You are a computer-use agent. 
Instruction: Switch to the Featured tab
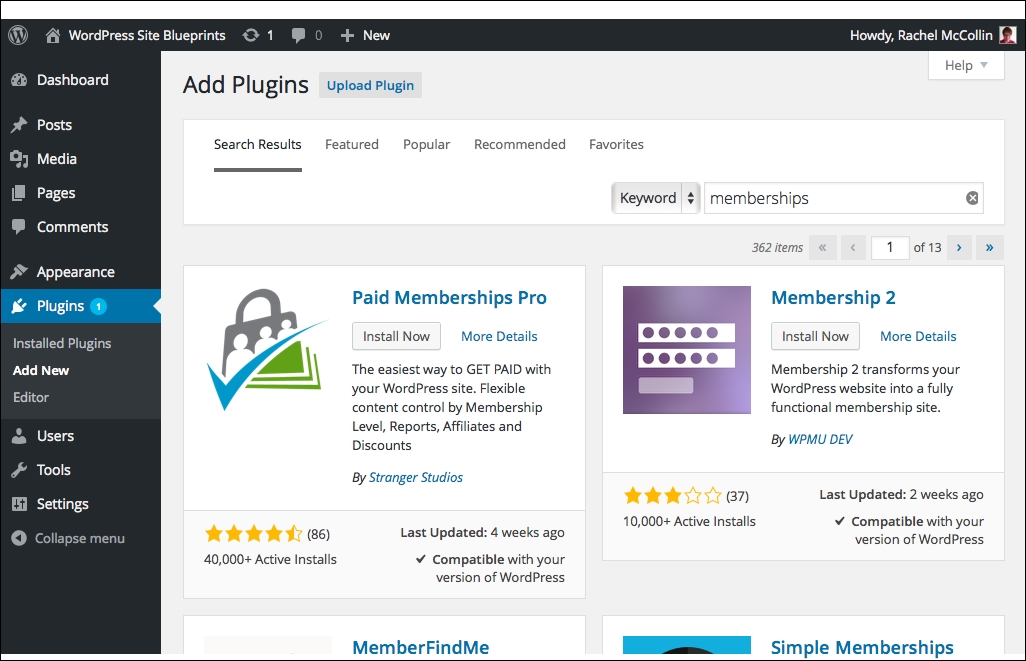(352, 145)
